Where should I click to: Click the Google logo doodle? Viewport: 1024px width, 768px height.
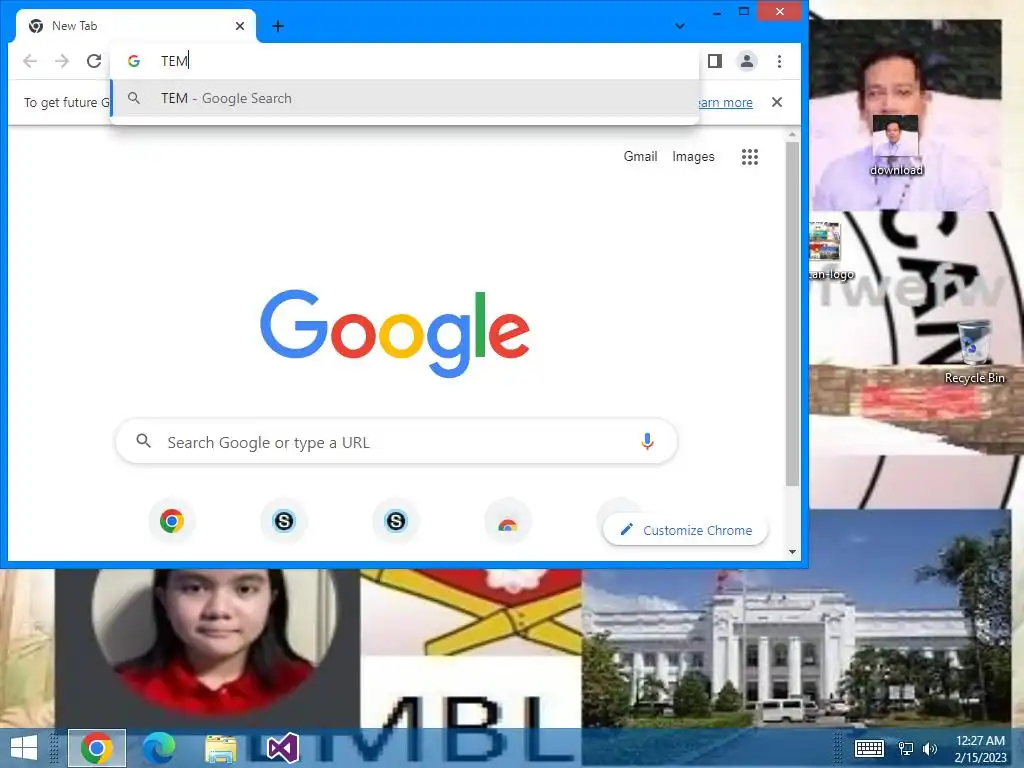[395, 333]
